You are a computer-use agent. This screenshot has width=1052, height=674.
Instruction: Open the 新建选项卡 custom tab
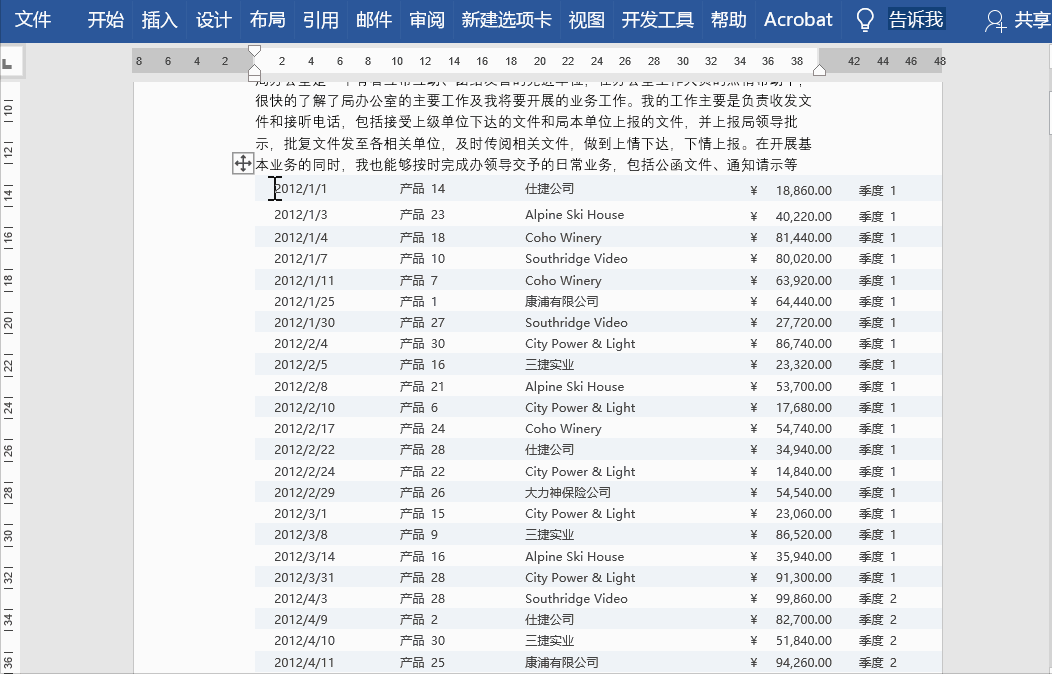click(x=507, y=19)
